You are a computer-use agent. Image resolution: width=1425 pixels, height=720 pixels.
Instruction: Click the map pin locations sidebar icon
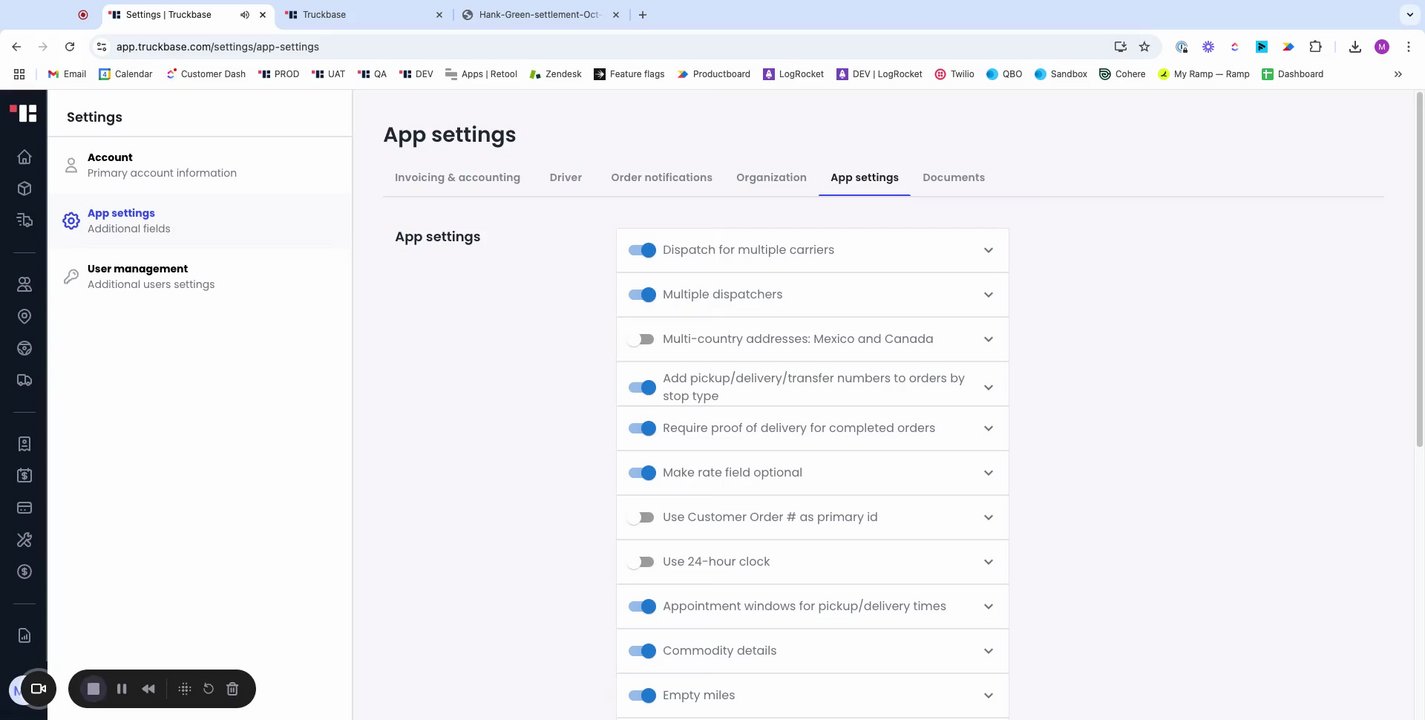(24, 316)
